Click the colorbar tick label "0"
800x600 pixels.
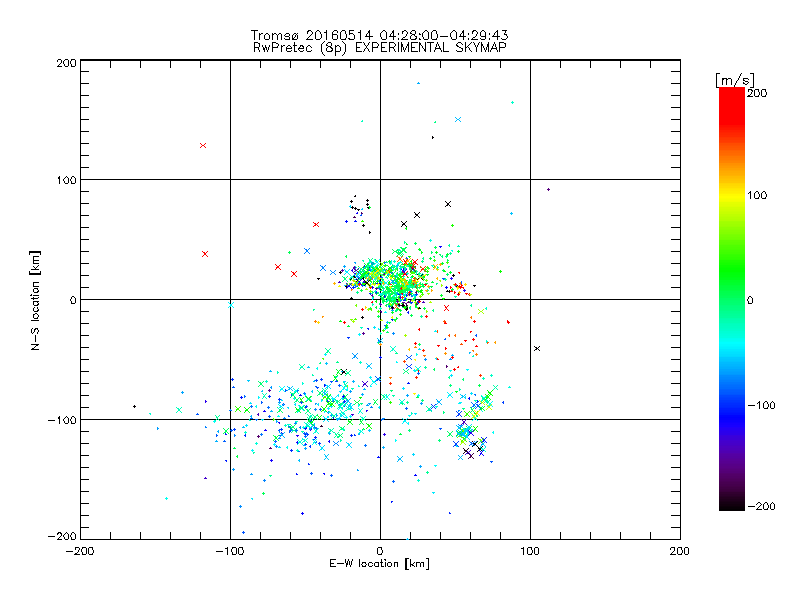tap(750, 300)
